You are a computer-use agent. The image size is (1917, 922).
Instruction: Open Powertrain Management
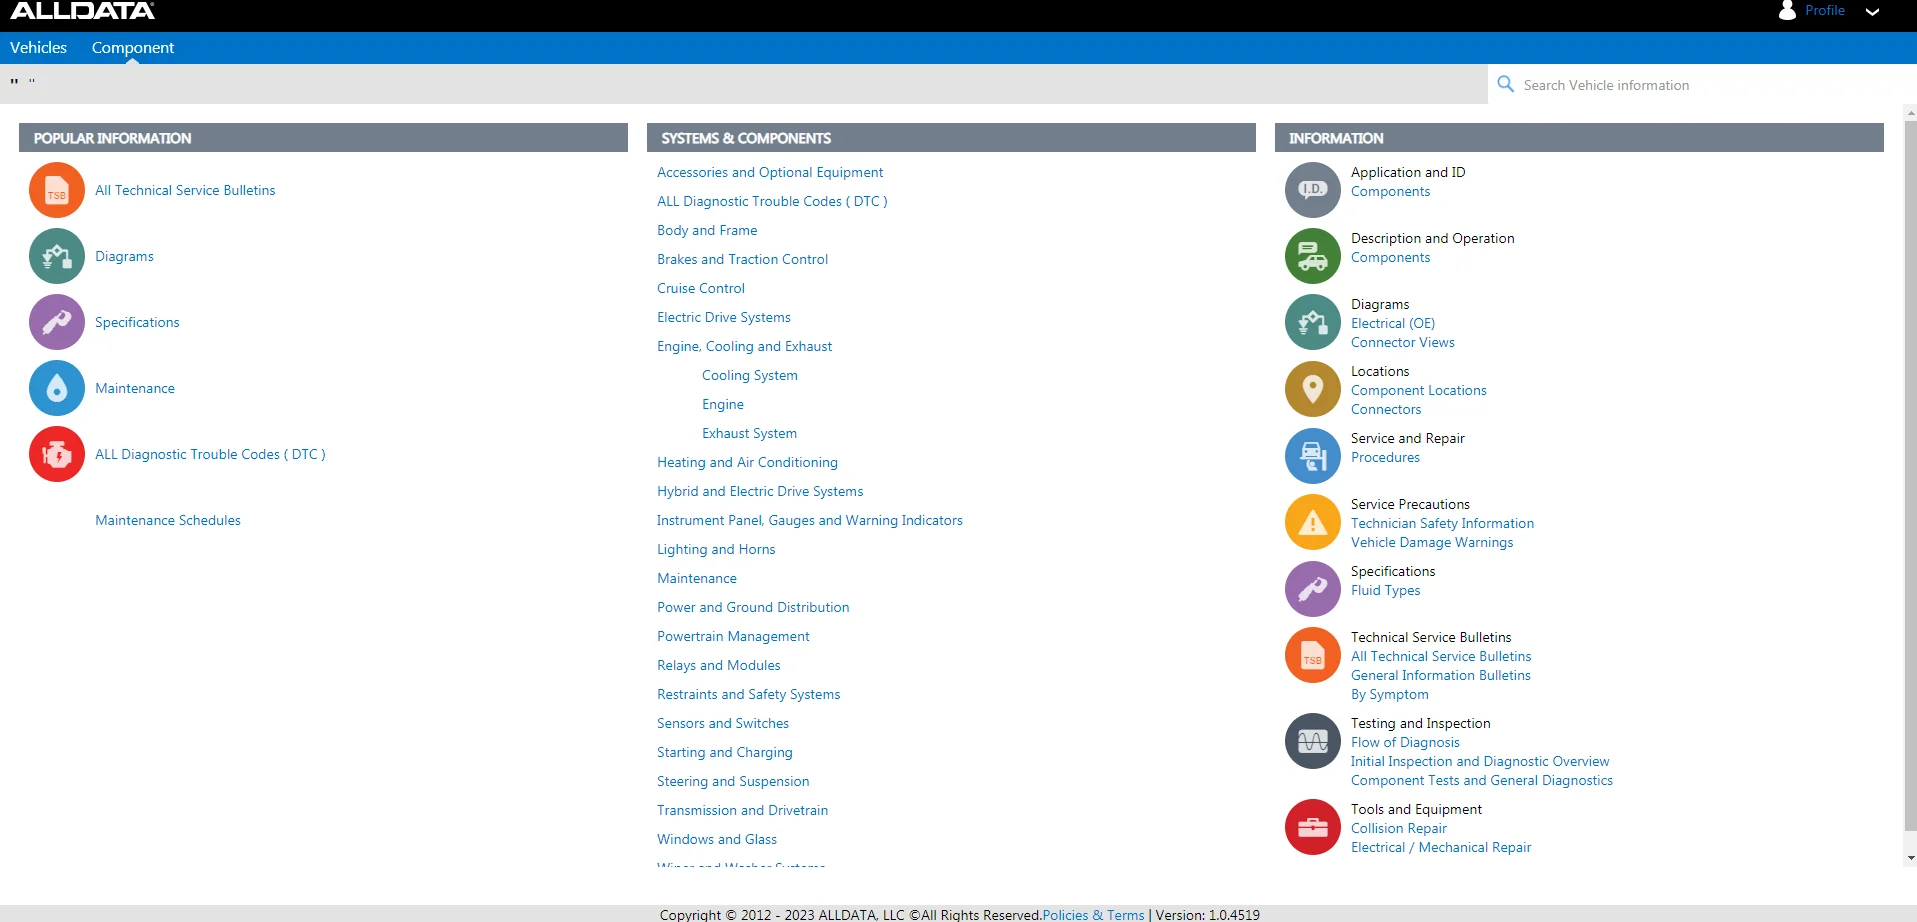coord(733,636)
